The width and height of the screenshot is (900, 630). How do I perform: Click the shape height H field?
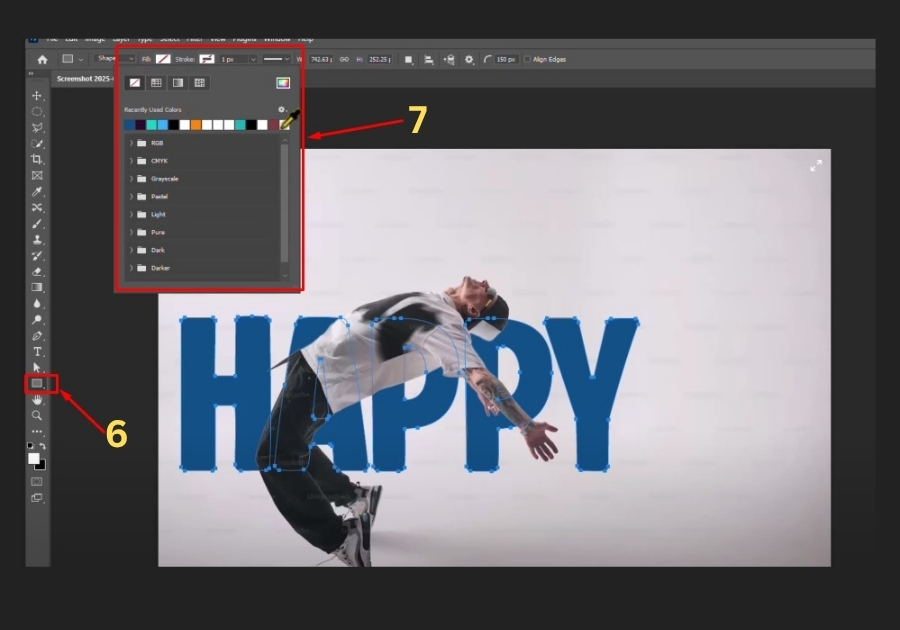coord(379,59)
